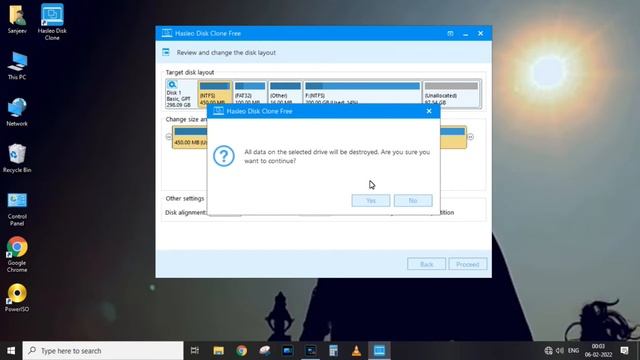Open Chrome from the taskbar
The width and height of the screenshot is (640, 360).
(x=241, y=351)
